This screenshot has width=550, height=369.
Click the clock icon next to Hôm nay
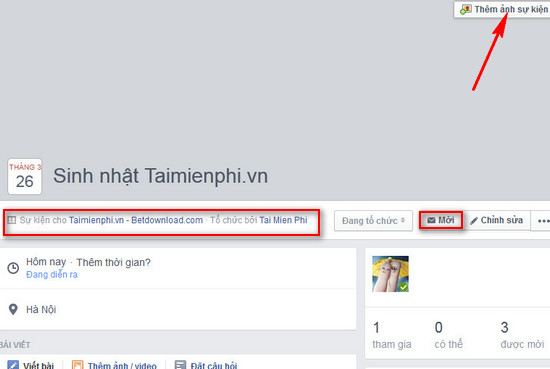pyautogui.click(x=13, y=268)
